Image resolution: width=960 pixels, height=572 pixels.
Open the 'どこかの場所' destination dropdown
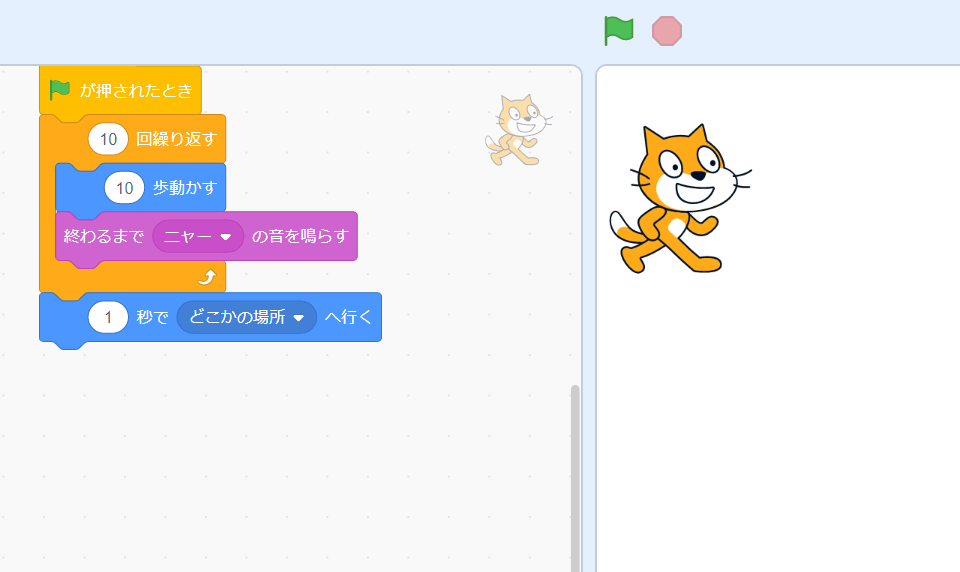pyautogui.click(x=247, y=317)
